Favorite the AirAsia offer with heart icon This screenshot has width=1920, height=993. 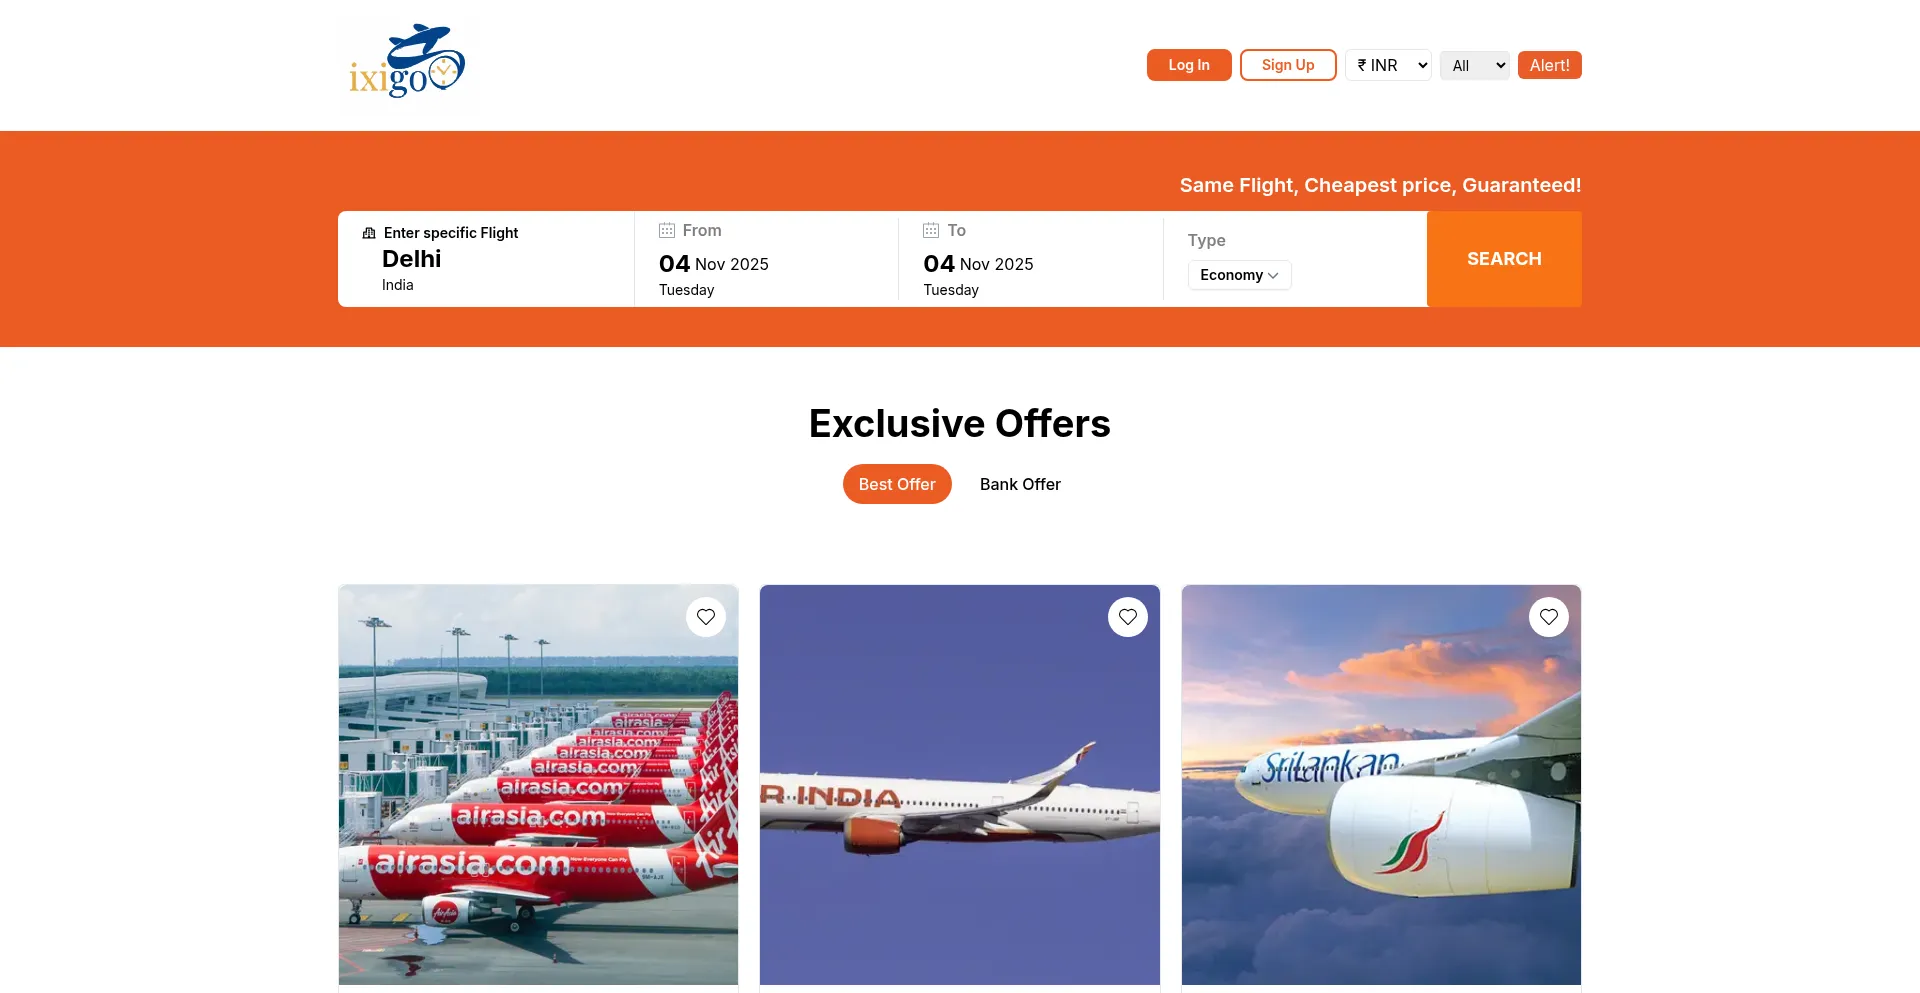706,617
